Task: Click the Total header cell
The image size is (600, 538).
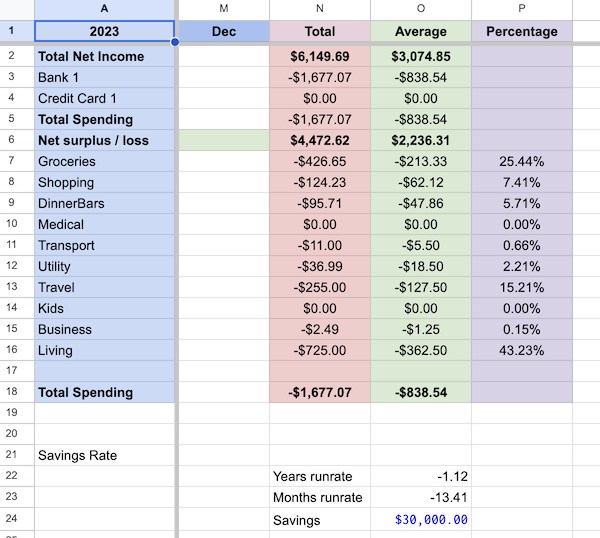Action: 320,31
